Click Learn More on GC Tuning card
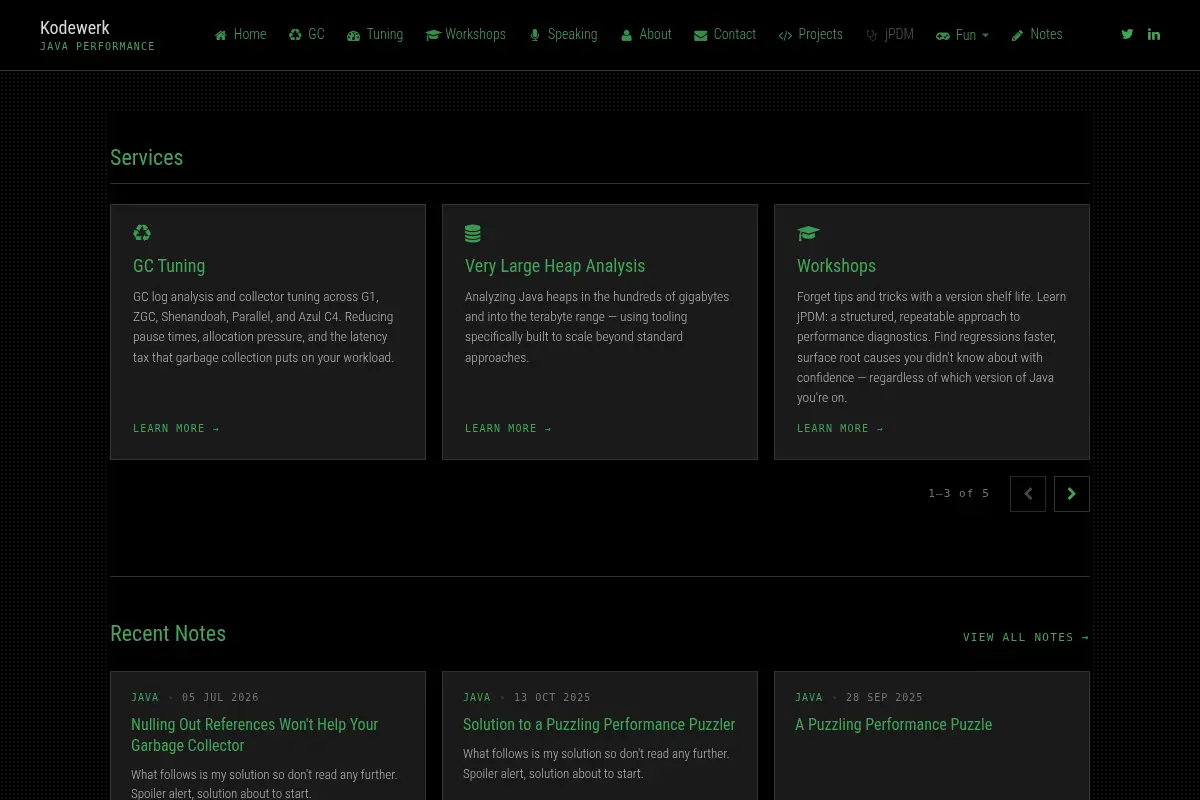The image size is (1200, 800). tap(176, 428)
